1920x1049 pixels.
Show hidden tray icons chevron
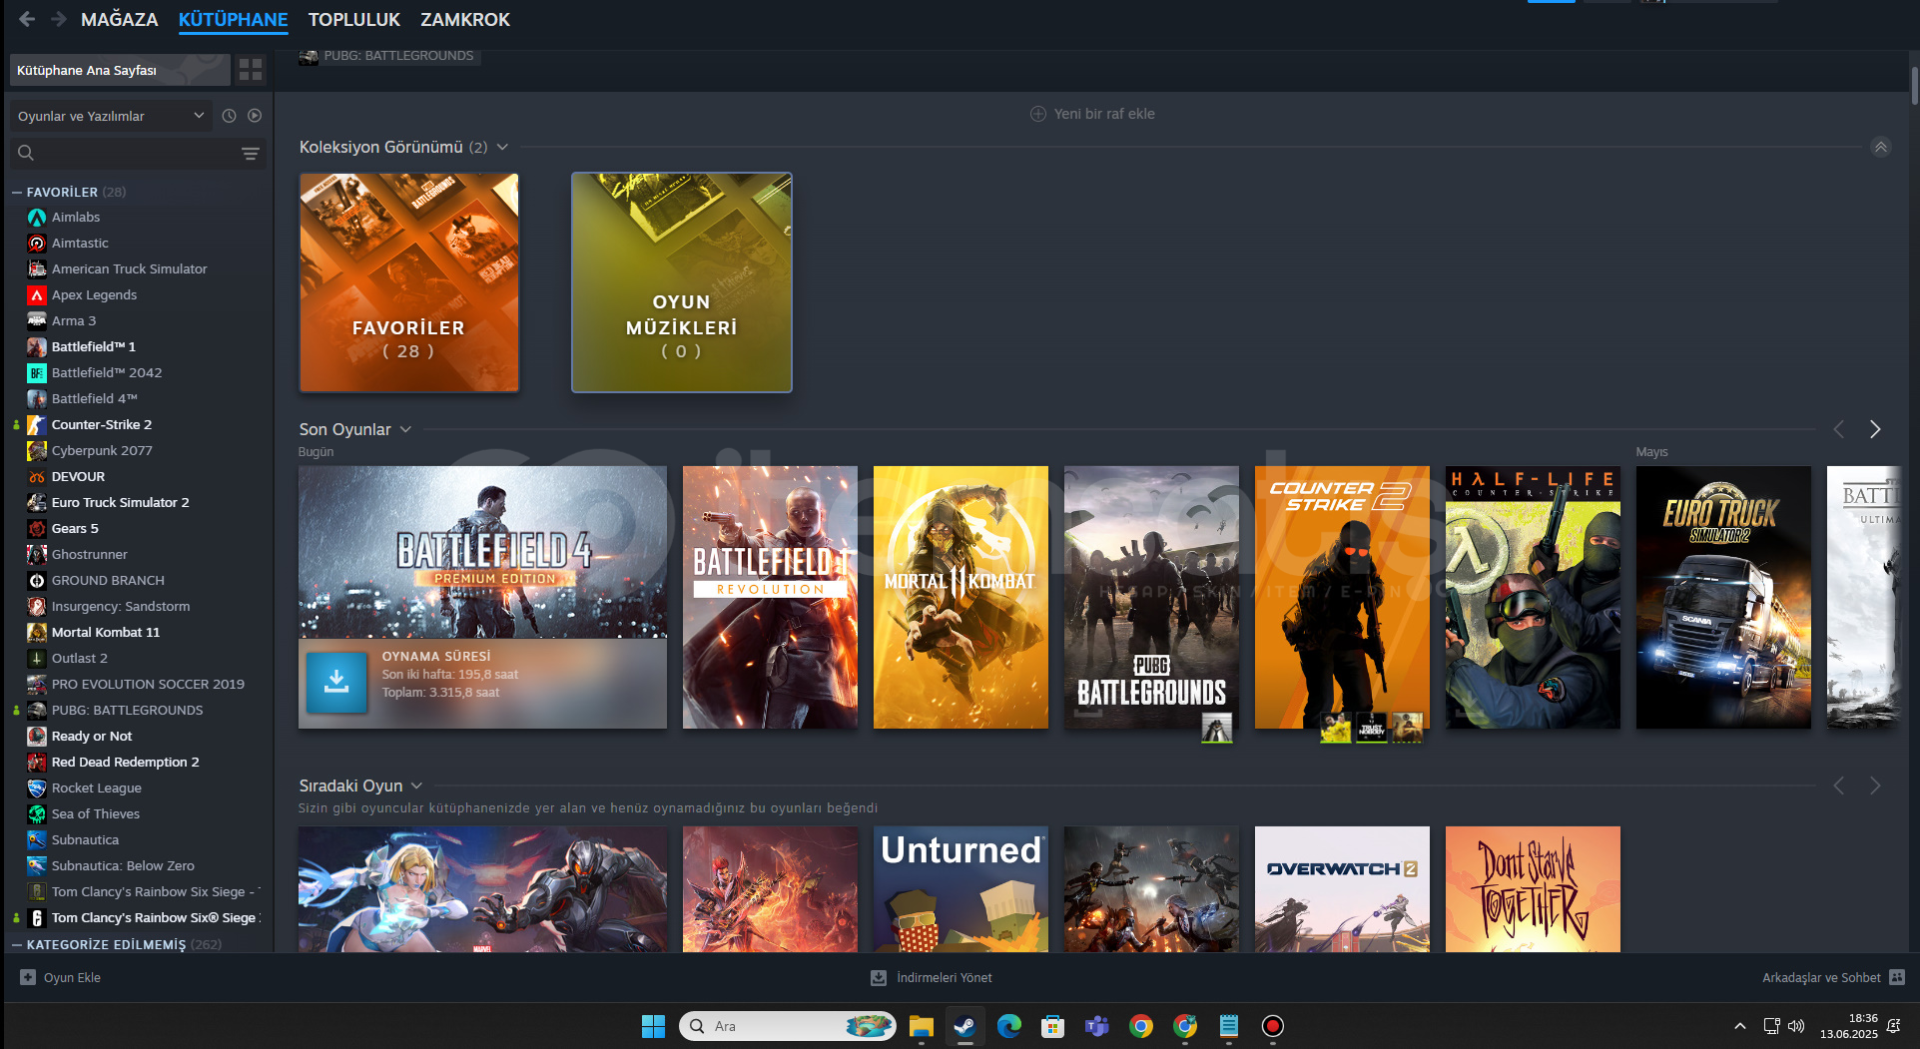1740,1026
